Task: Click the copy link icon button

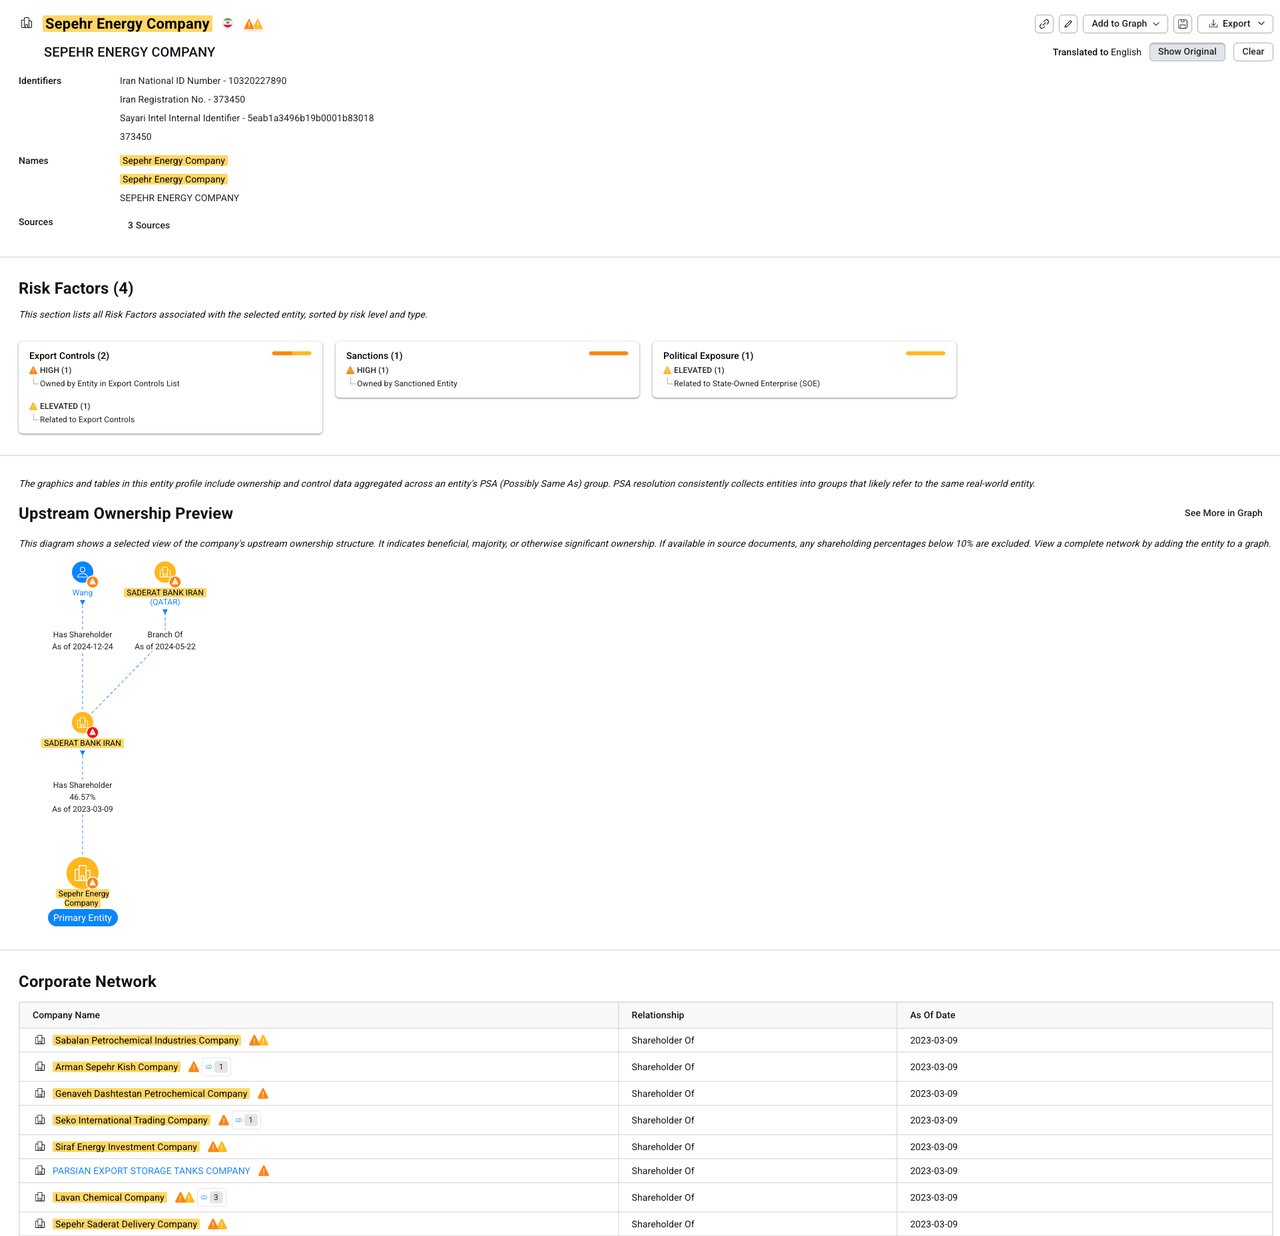Action: click(x=1044, y=24)
